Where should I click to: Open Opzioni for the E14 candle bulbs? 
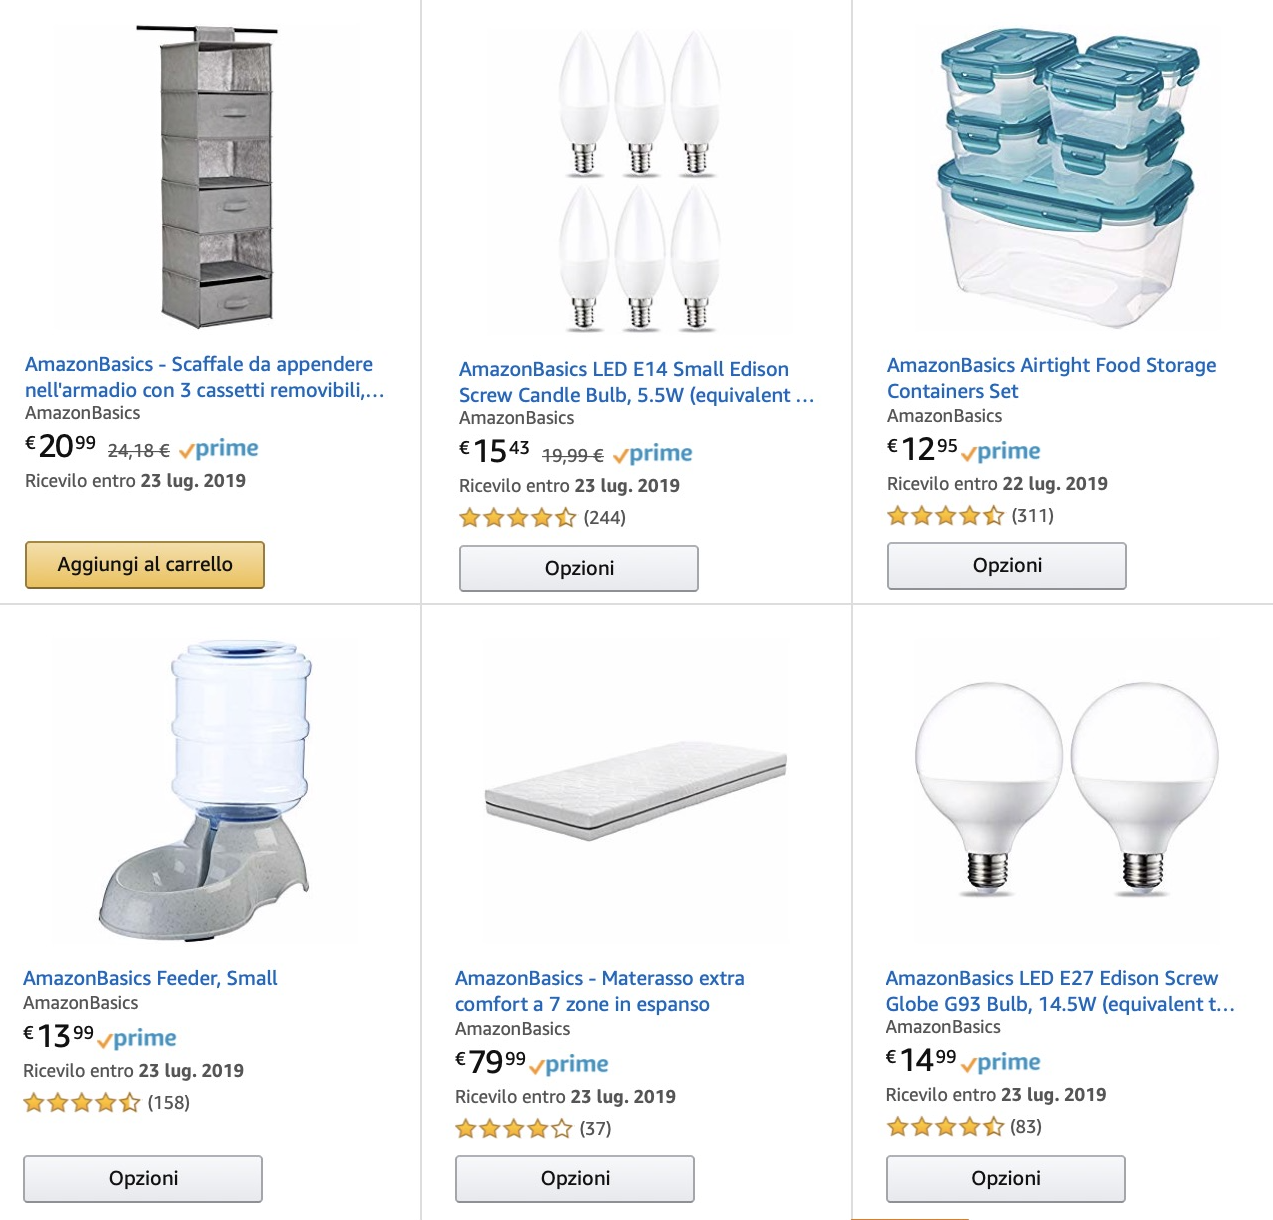579,569
